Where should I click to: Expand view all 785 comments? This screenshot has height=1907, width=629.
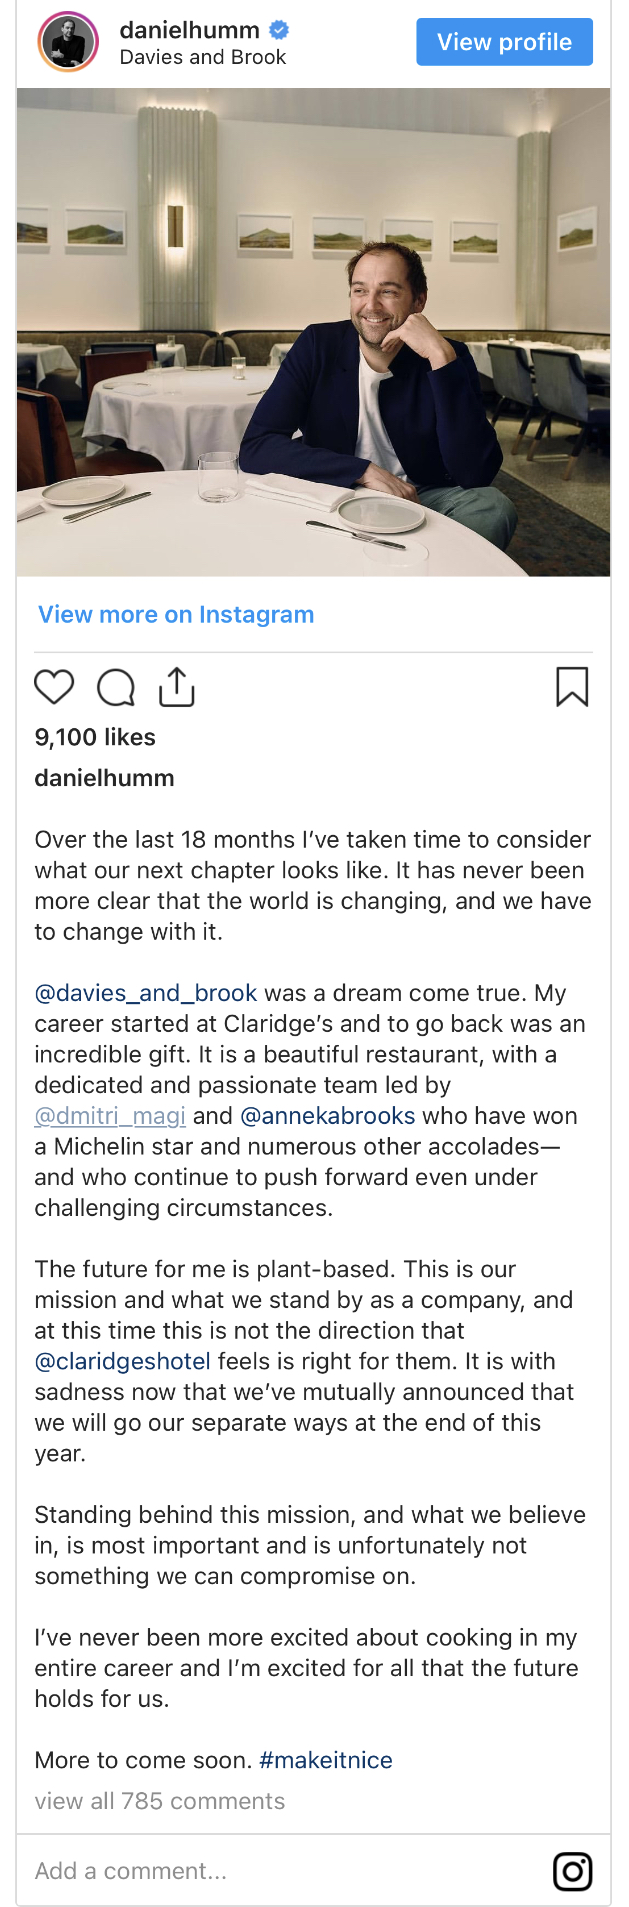tap(160, 1801)
